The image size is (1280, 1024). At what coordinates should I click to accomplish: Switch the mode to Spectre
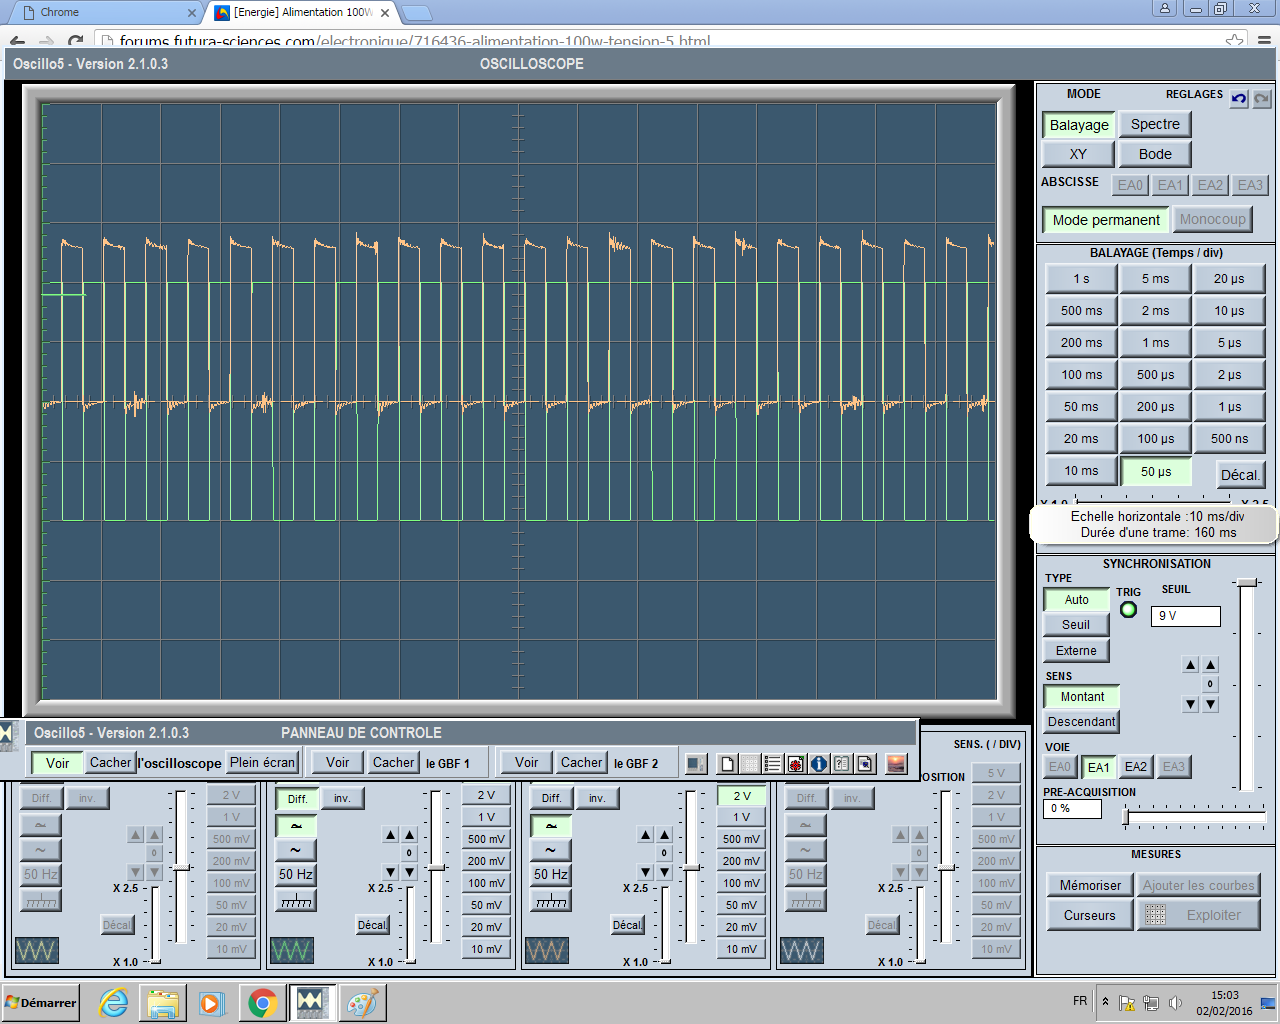pos(1155,124)
